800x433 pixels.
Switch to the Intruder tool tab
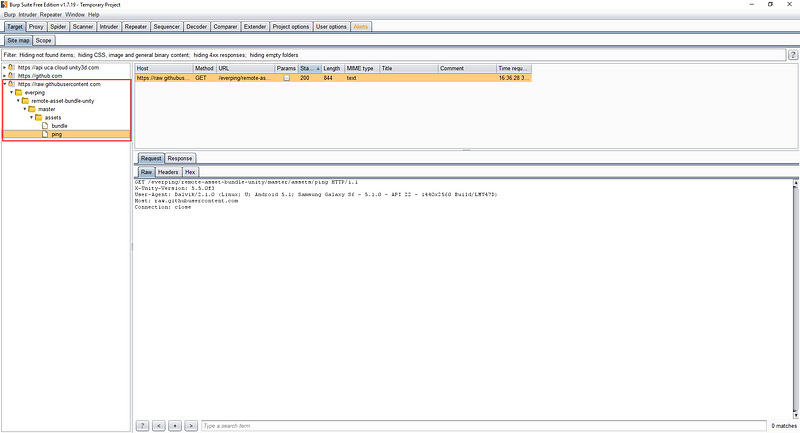109,27
